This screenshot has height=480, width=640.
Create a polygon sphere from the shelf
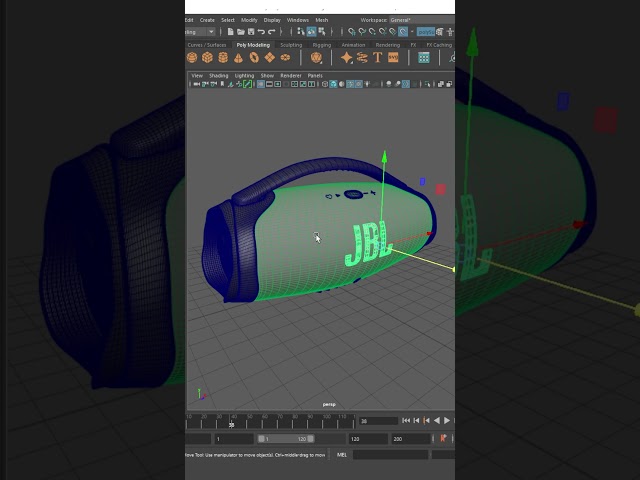192,58
